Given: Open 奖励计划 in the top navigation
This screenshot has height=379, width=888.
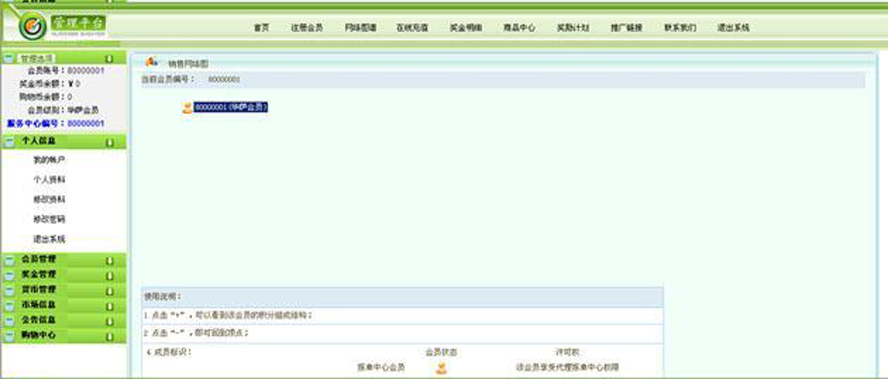Looking at the screenshot, I should (573, 27).
